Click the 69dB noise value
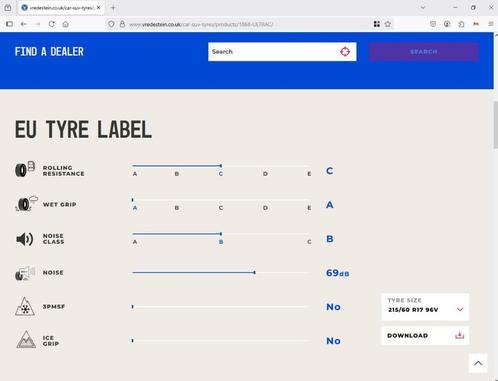The width and height of the screenshot is (498, 381). click(x=338, y=273)
